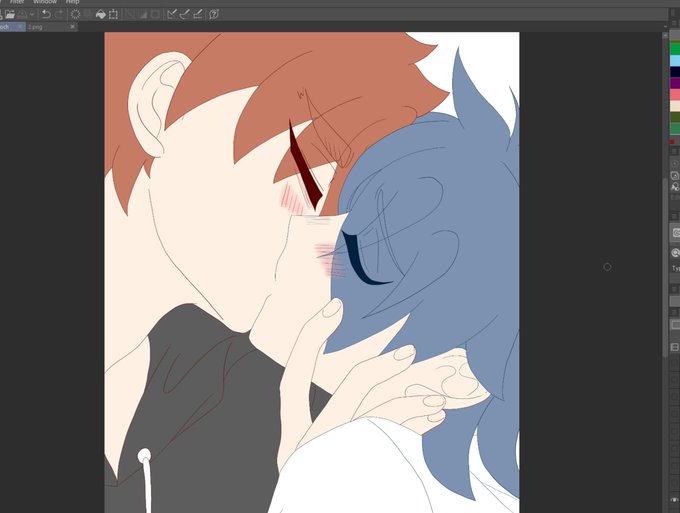Open the Filter menu
The width and height of the screenshot is (680, 513).
click(17, 2)
